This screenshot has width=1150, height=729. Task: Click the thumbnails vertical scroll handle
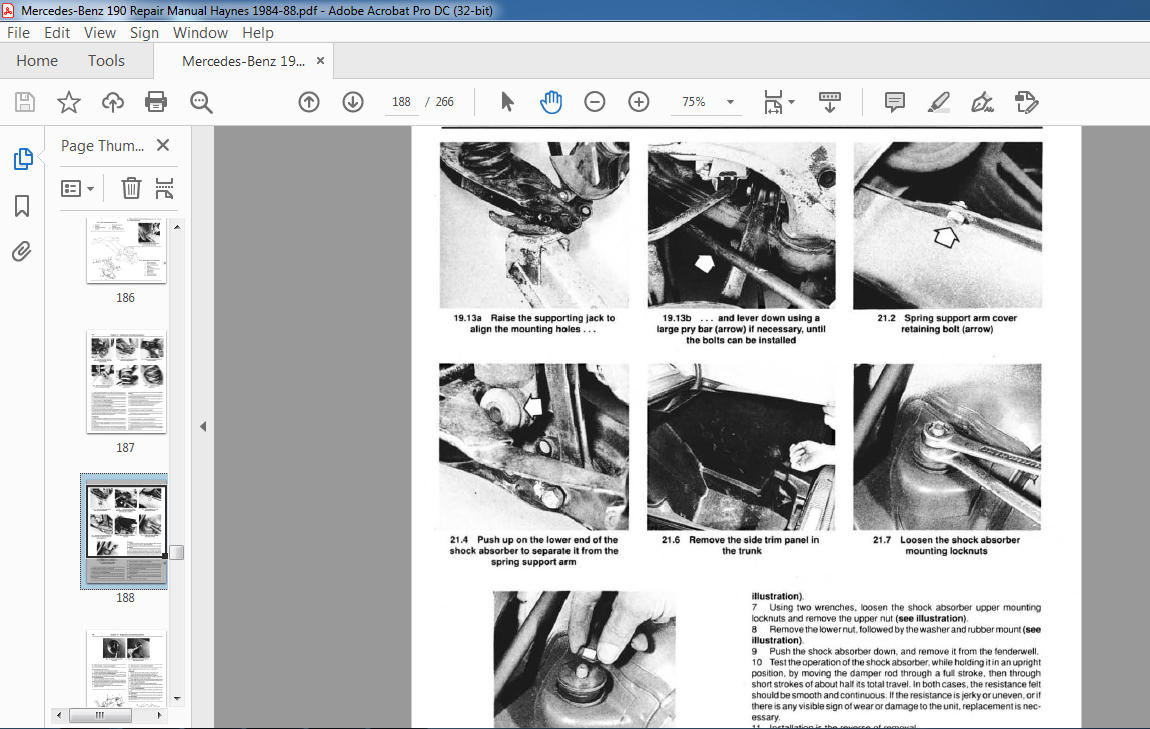[x=177, y=552]
